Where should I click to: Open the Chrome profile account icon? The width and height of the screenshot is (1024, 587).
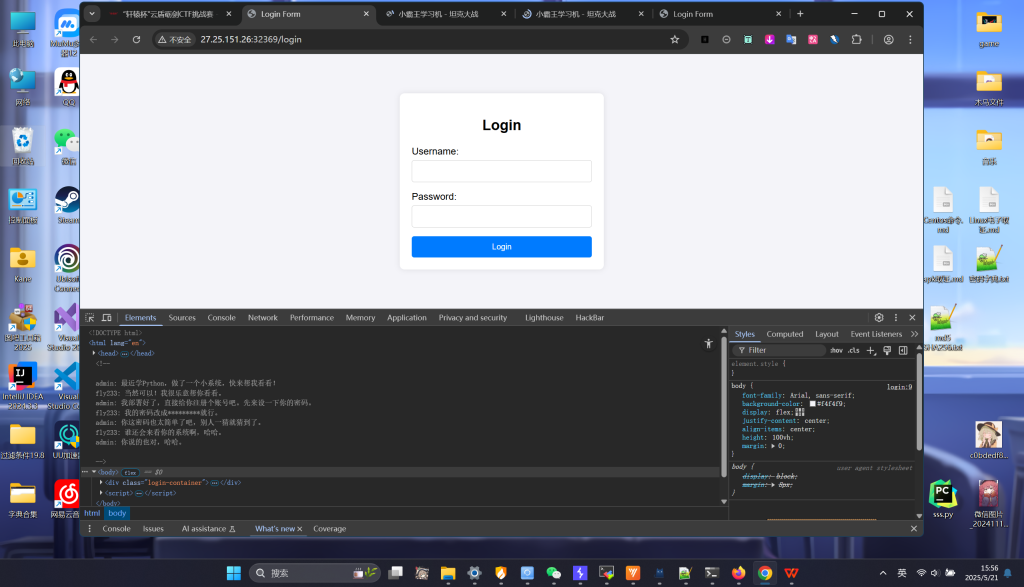pyautogui.click(x=889, y=40)
